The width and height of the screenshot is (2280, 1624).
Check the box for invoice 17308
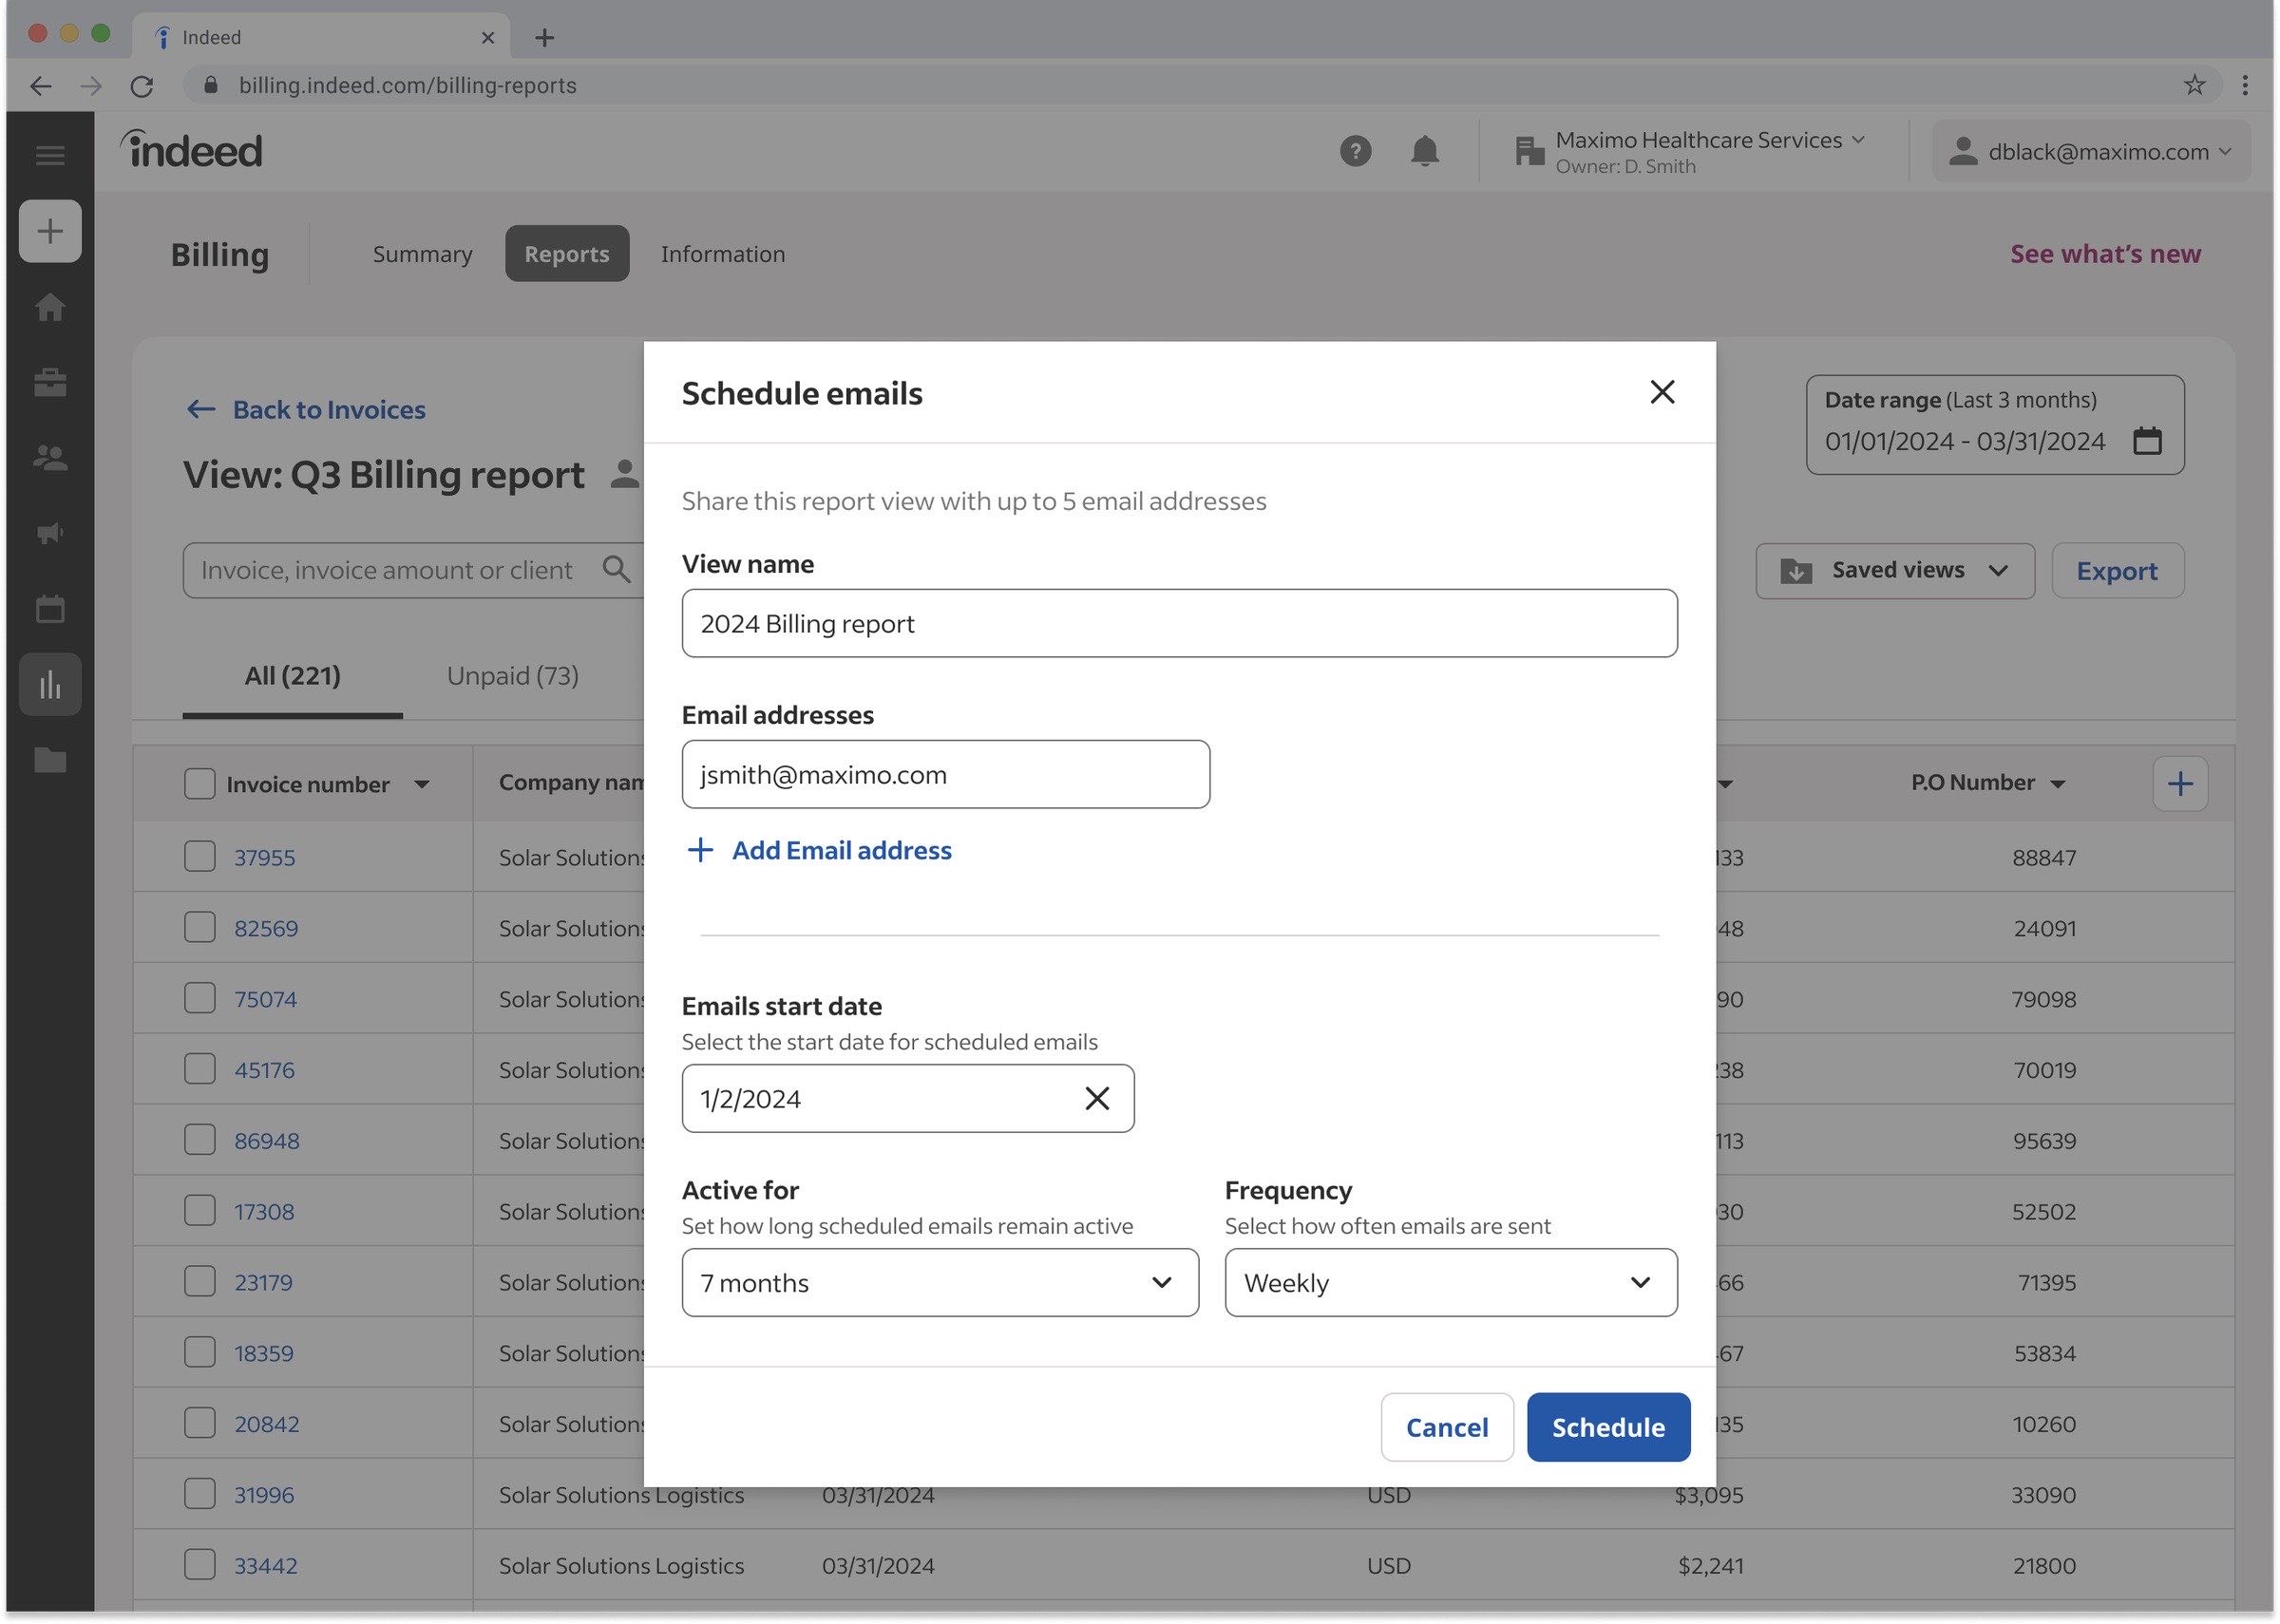tap(200, 1211)
